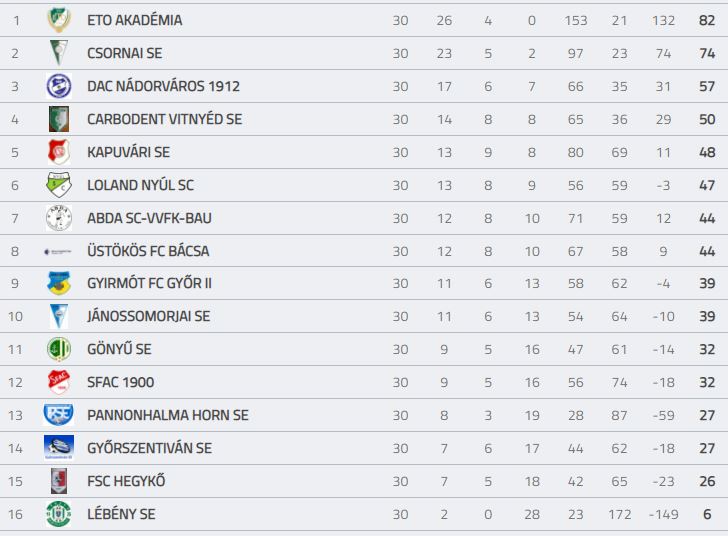Screen dimensions: 728x536
Task: Click the Győrszentiván SE stadium thumbnail
Action: click(x=59, y=447)
